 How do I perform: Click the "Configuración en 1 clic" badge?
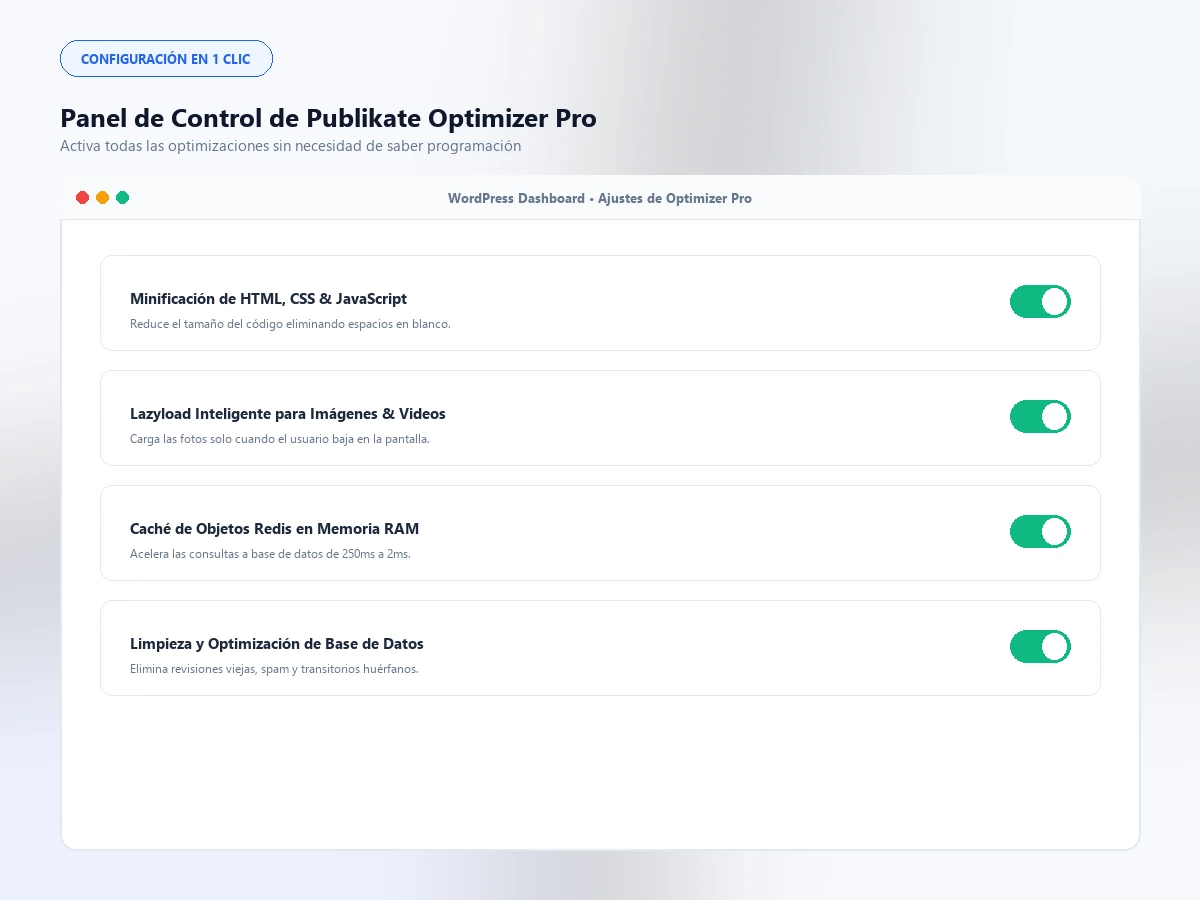[x=166, y=59]
